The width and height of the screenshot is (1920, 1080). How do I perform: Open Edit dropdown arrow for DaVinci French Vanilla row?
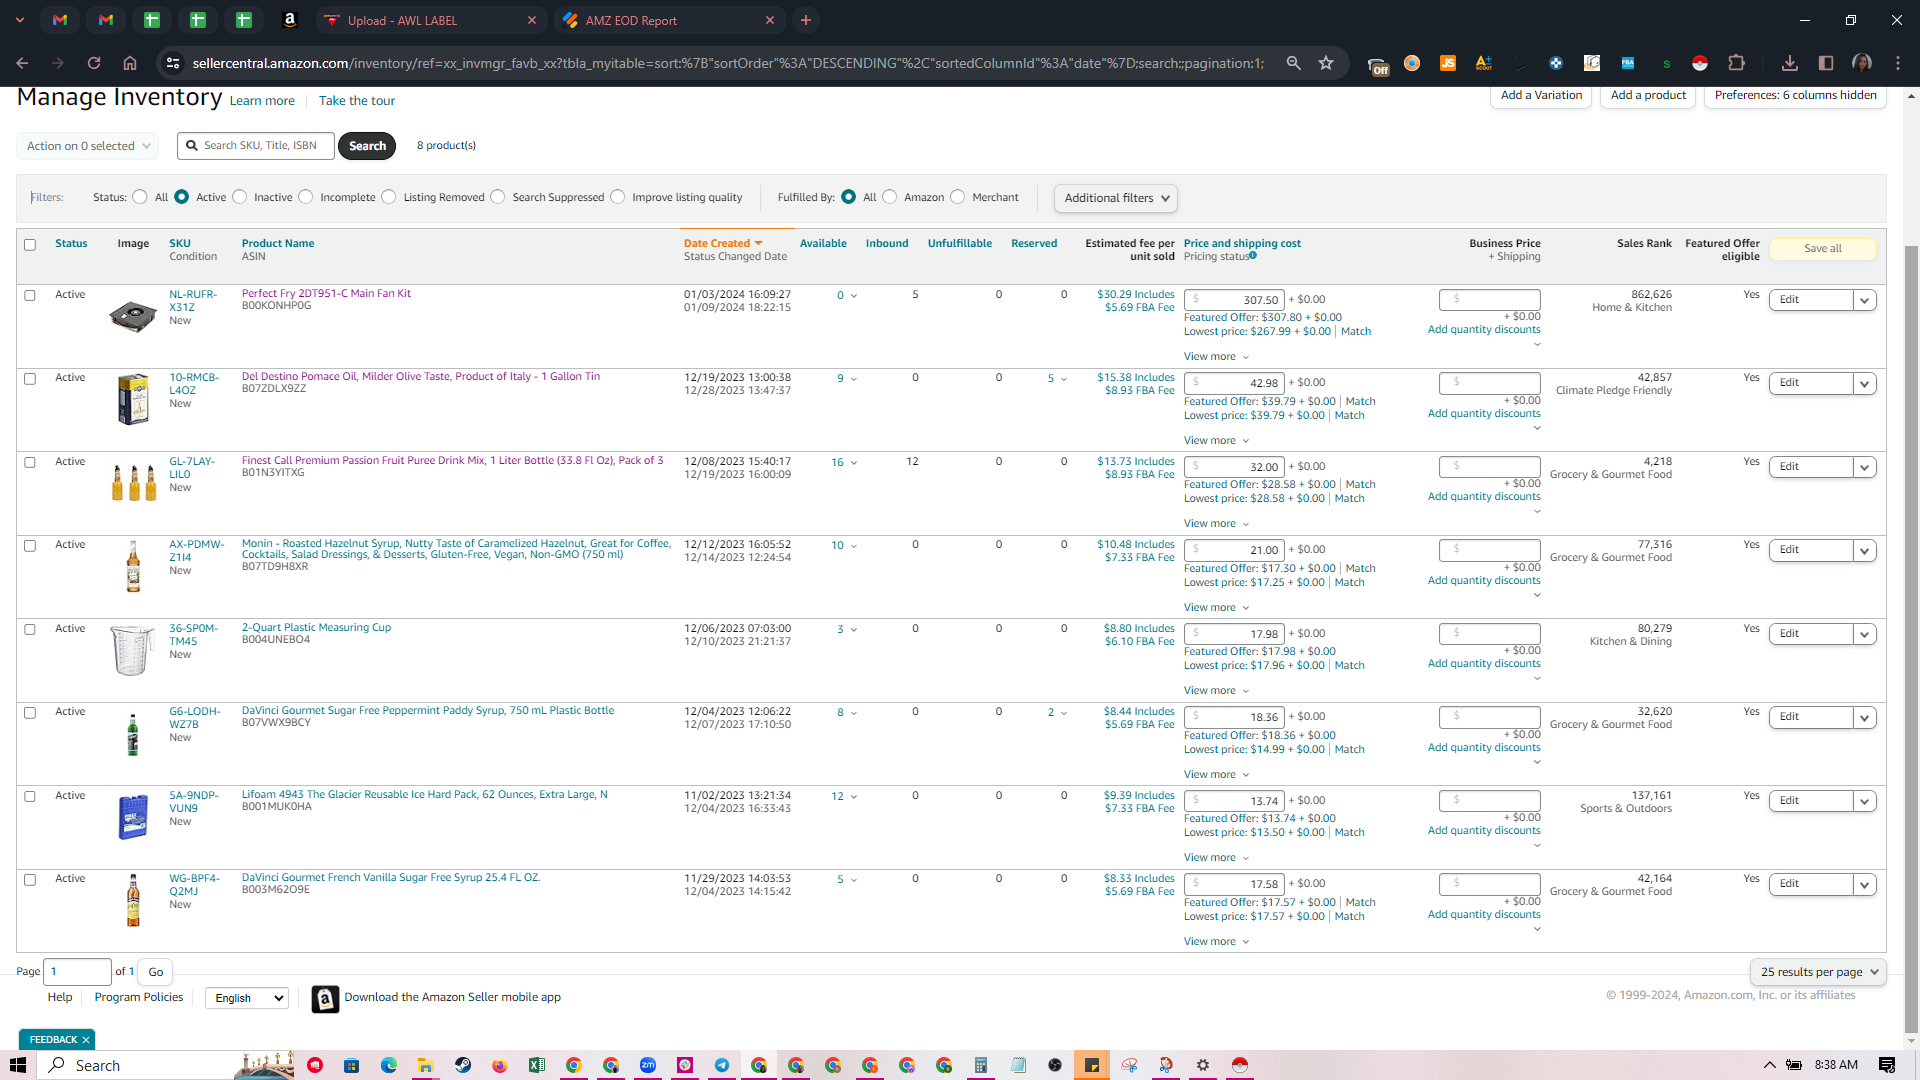click(x=1864, y=884)
